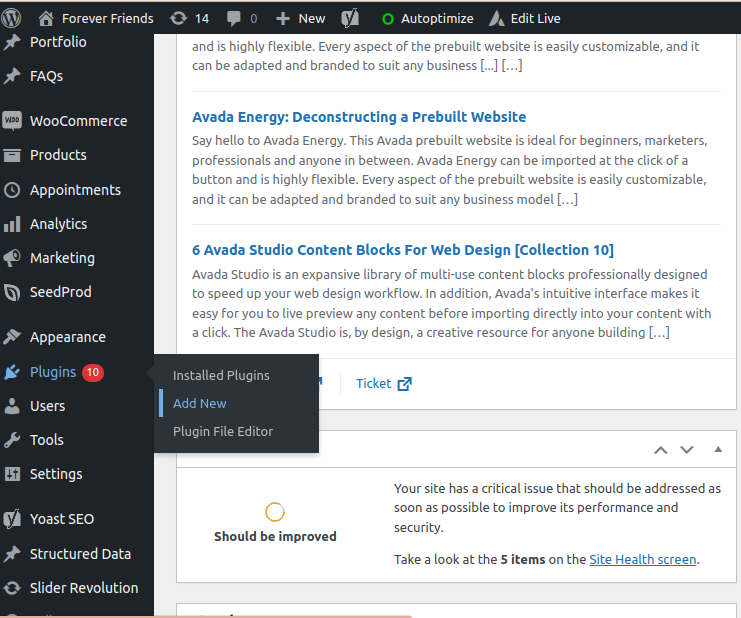This screenshot has height=618, width=741.
Task: Move Site Health widget up
Action: [660, 450]
